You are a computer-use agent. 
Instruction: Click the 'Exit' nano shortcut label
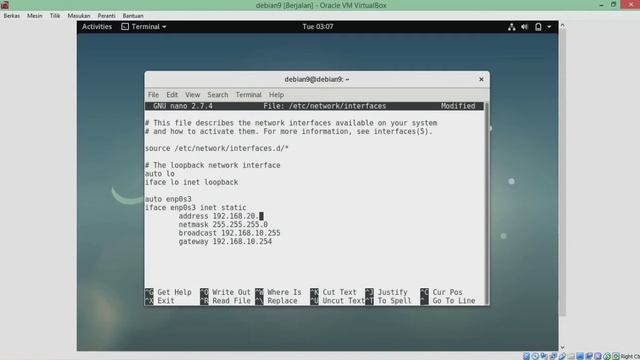point(166,301)
